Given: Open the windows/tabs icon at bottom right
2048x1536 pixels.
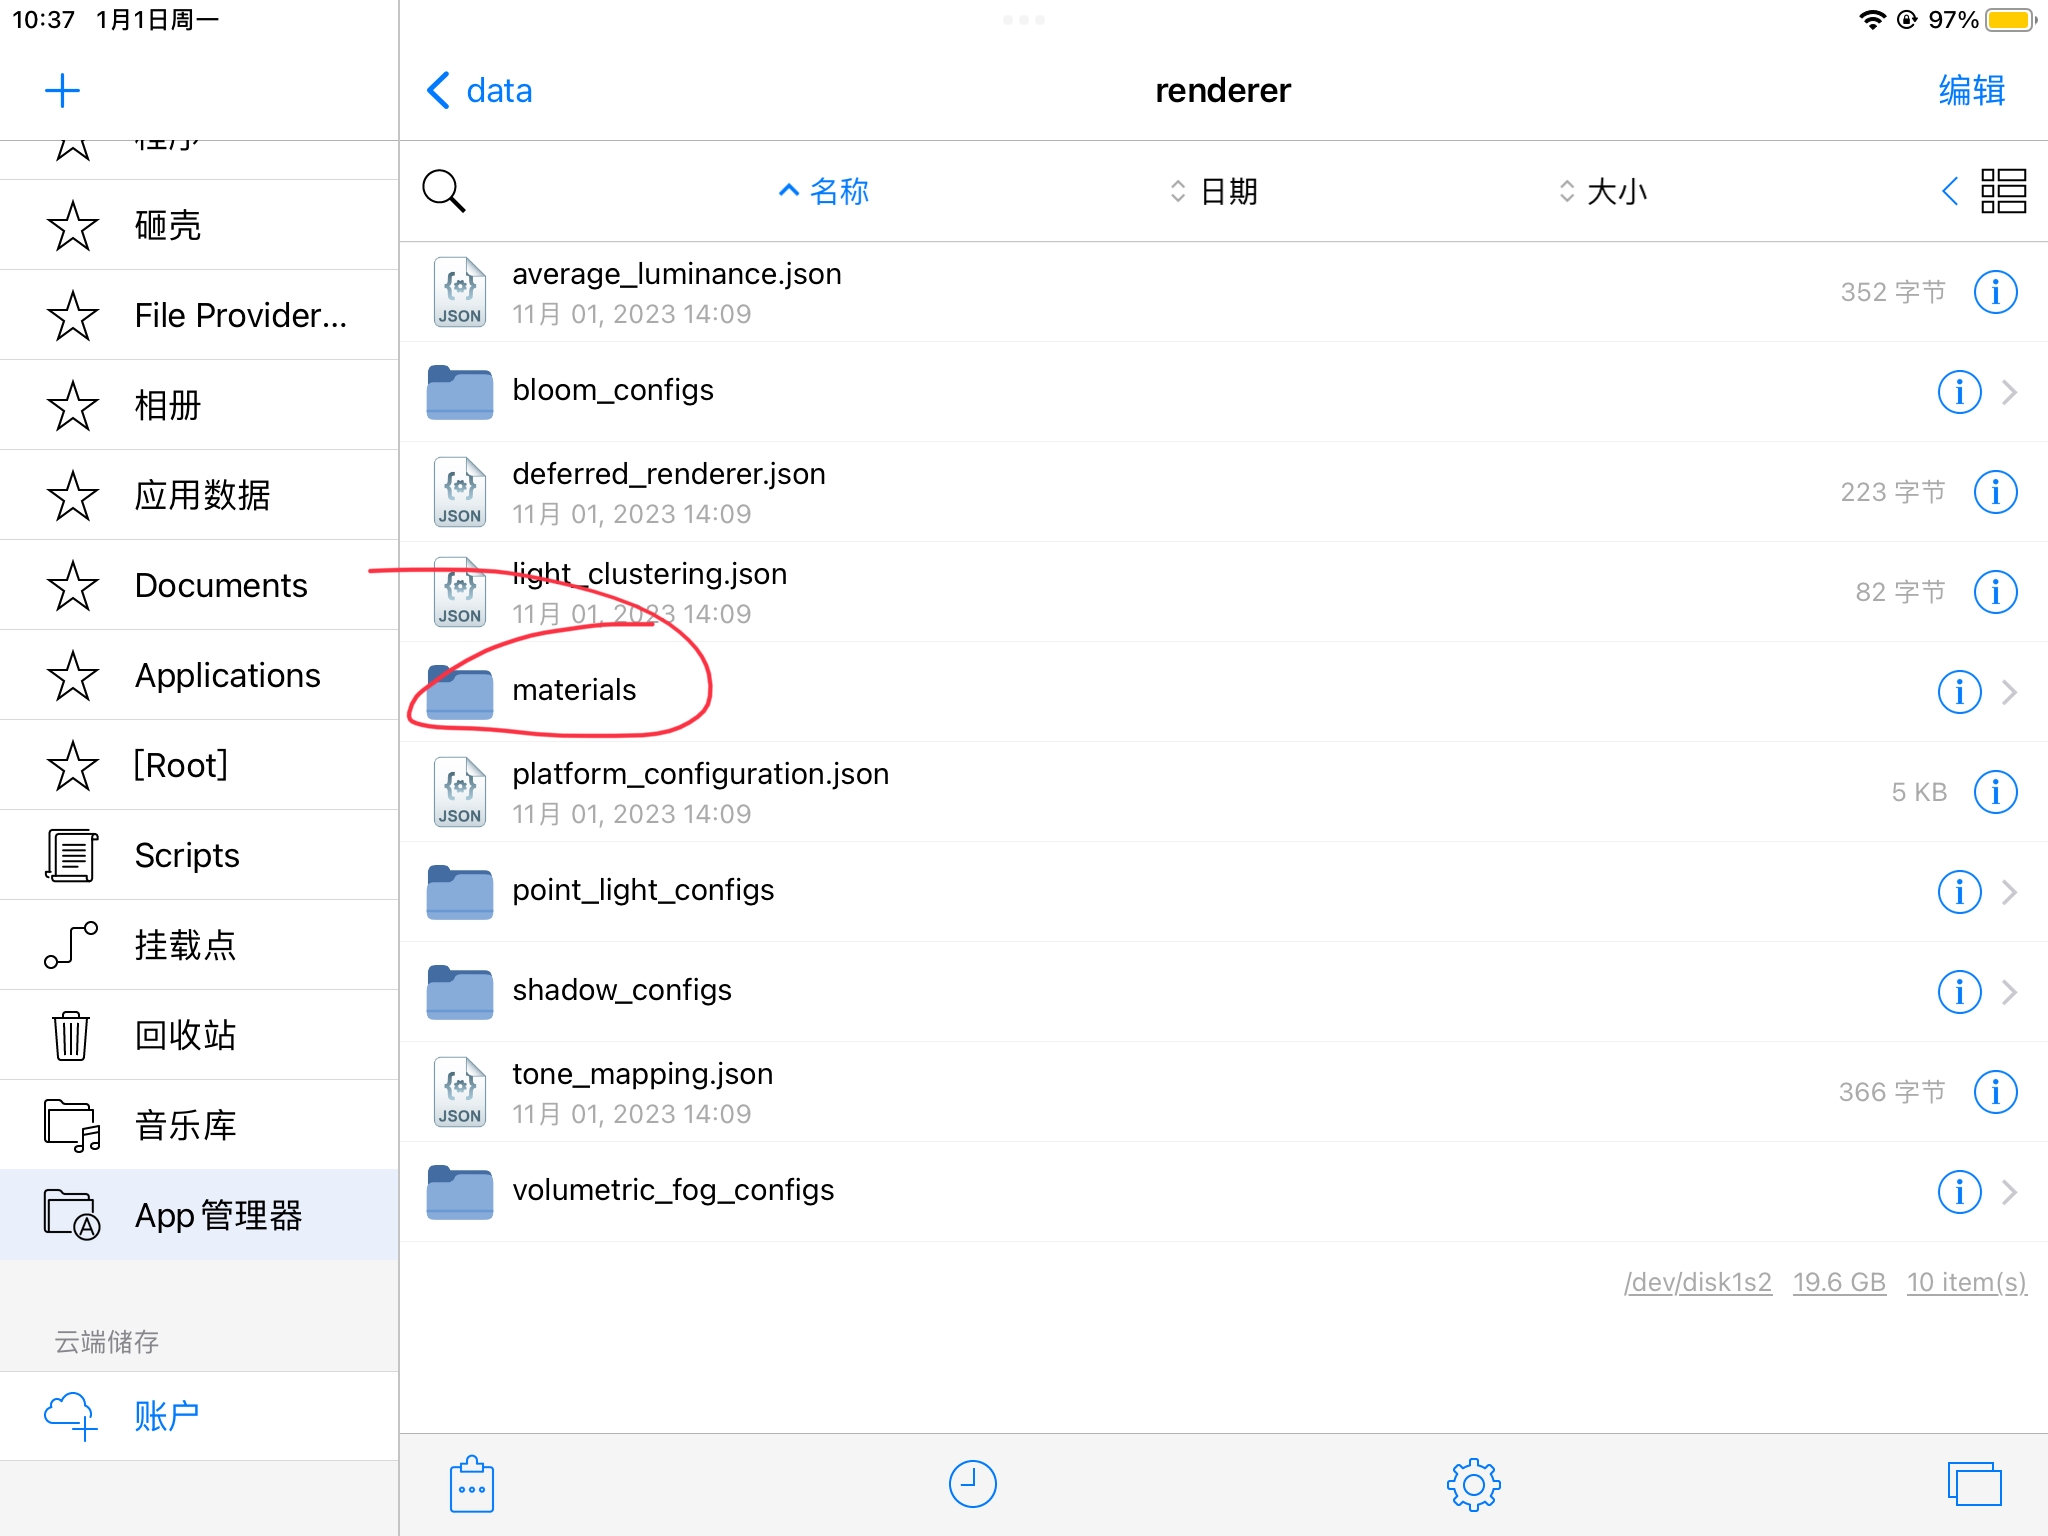Looking at the screenshot, I should tap(1974, 1484).
